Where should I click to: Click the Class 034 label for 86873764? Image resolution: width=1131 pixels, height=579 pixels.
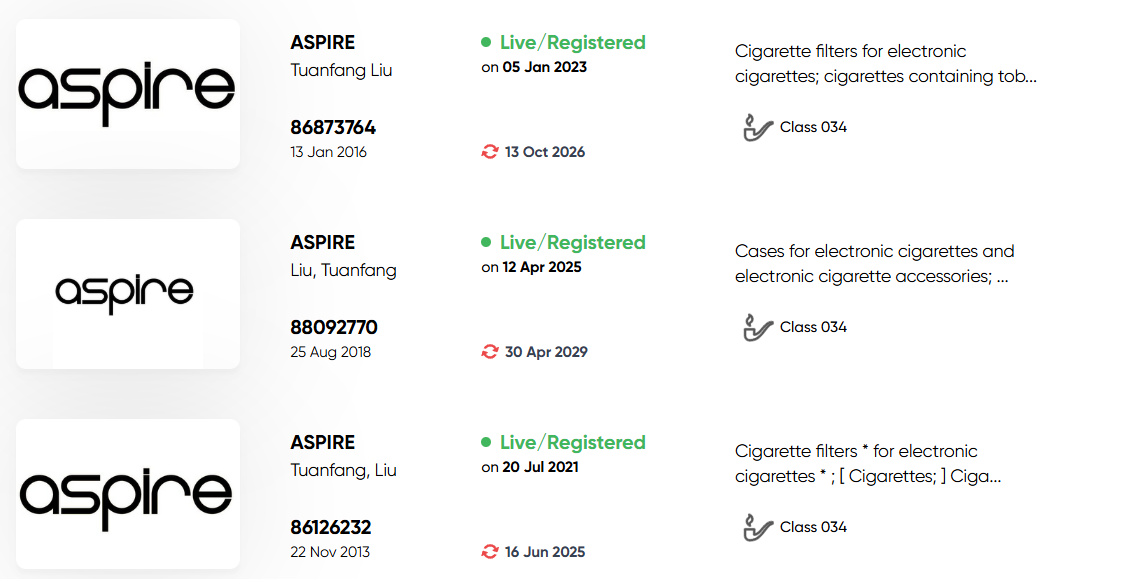coord(813,128)
